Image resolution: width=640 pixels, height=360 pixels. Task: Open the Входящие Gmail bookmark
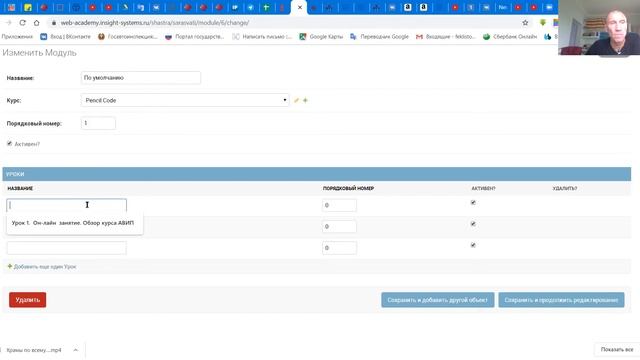[446, 37]
